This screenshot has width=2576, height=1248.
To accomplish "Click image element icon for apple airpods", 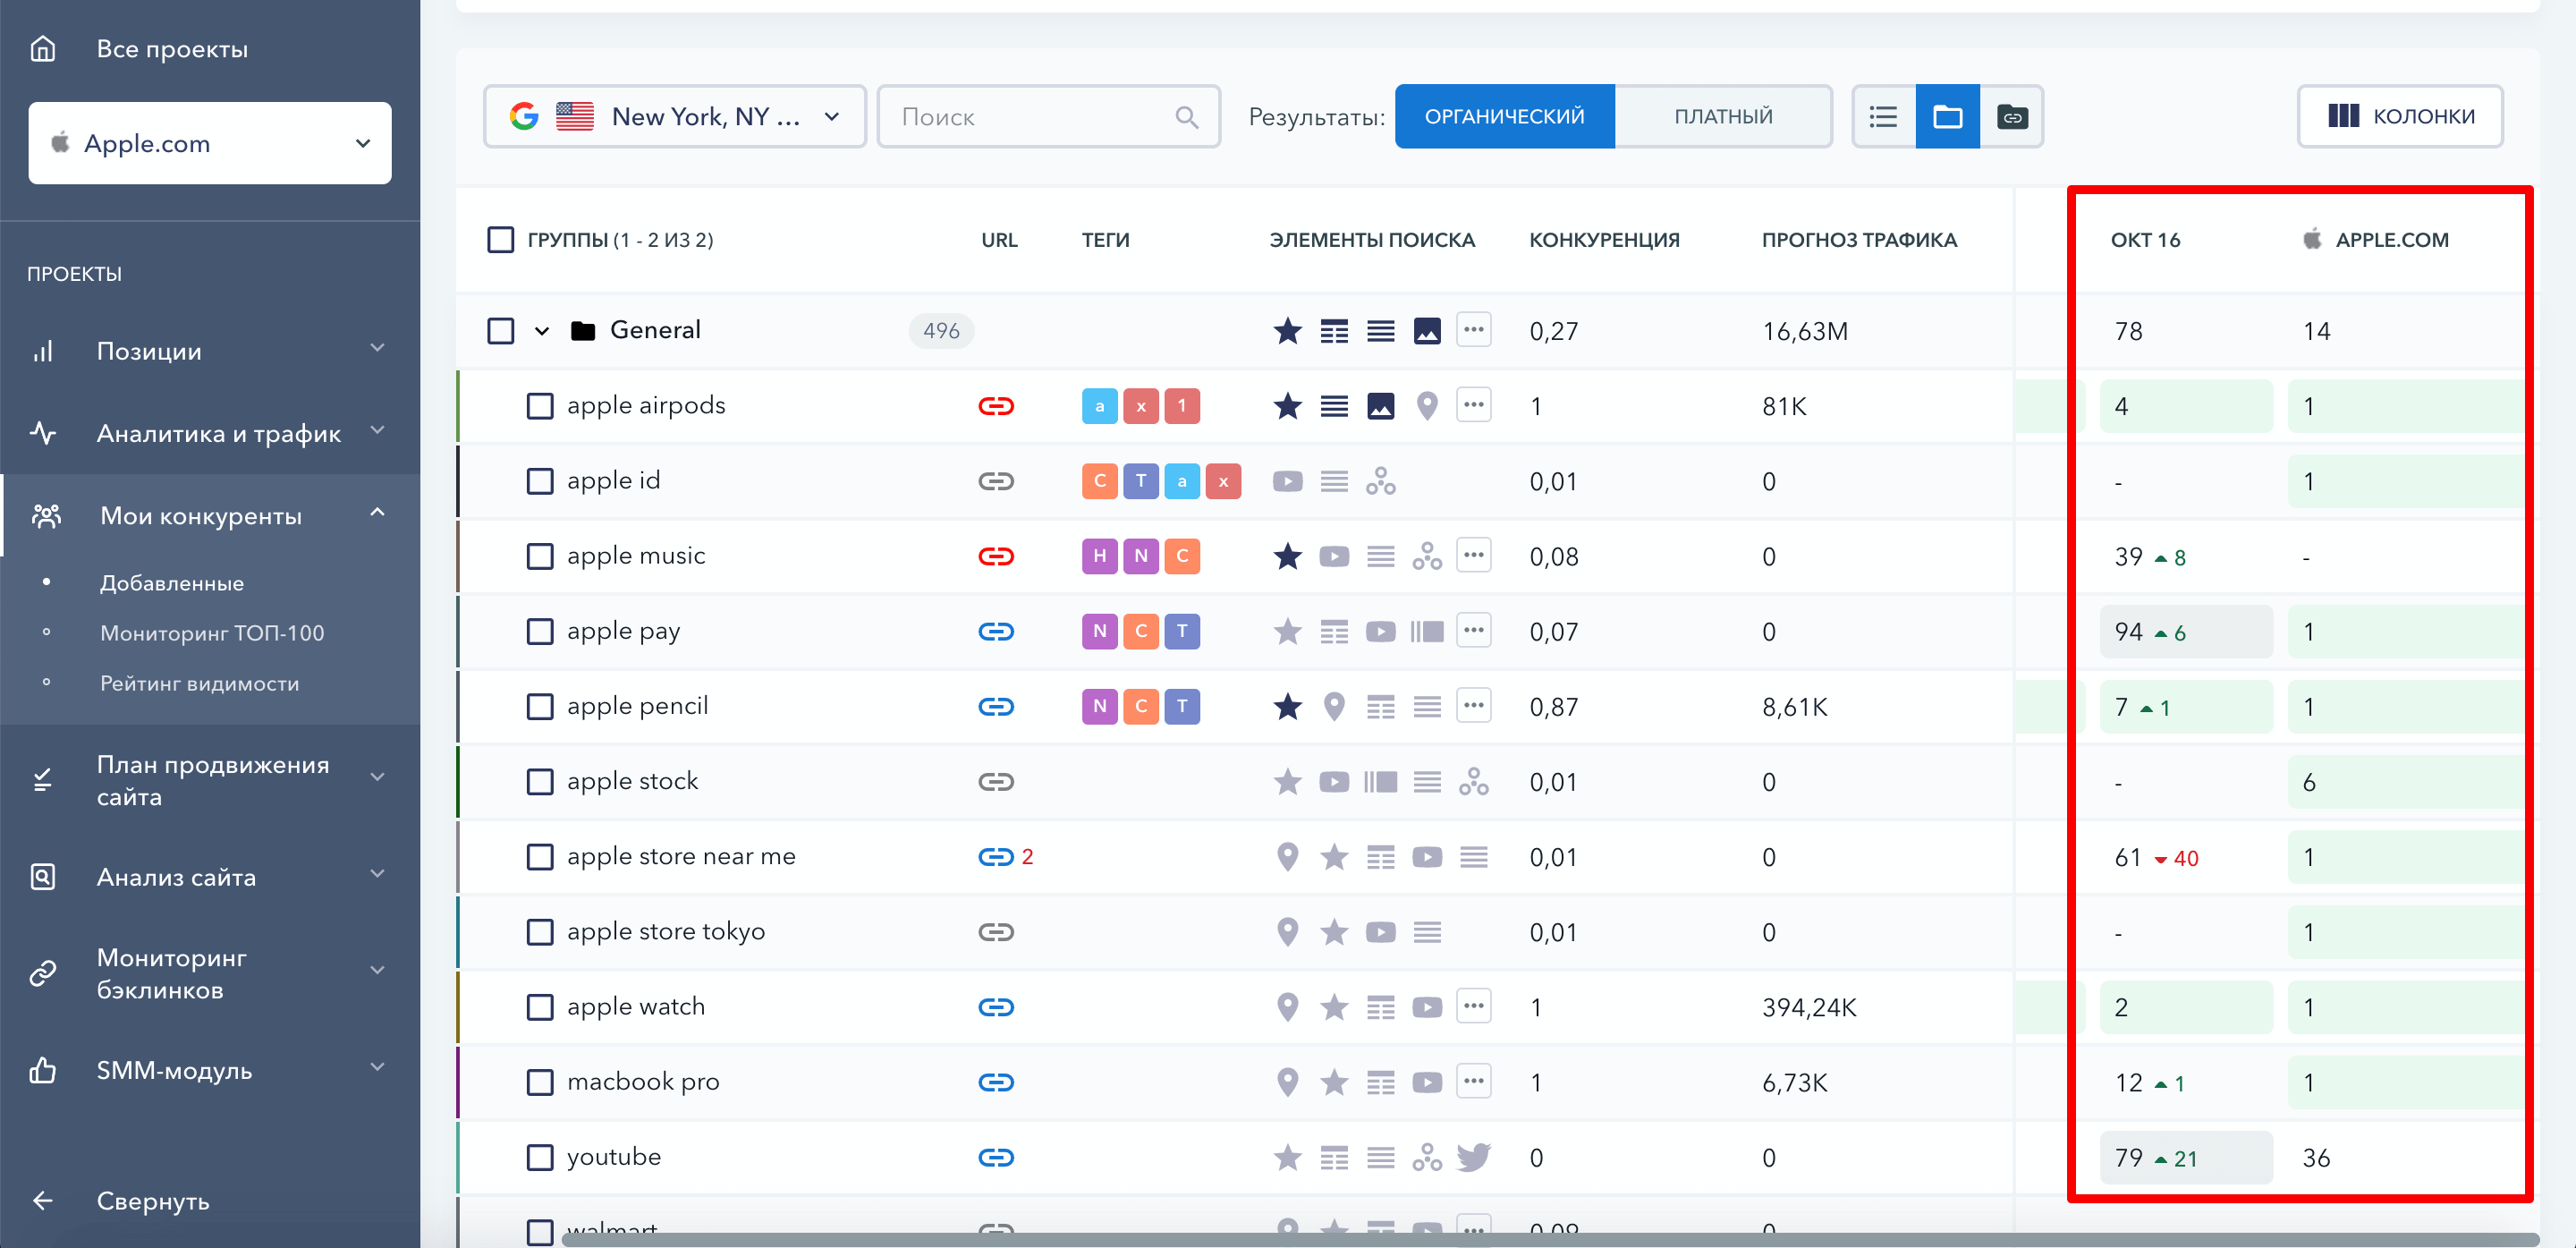I will point(1380,406).
